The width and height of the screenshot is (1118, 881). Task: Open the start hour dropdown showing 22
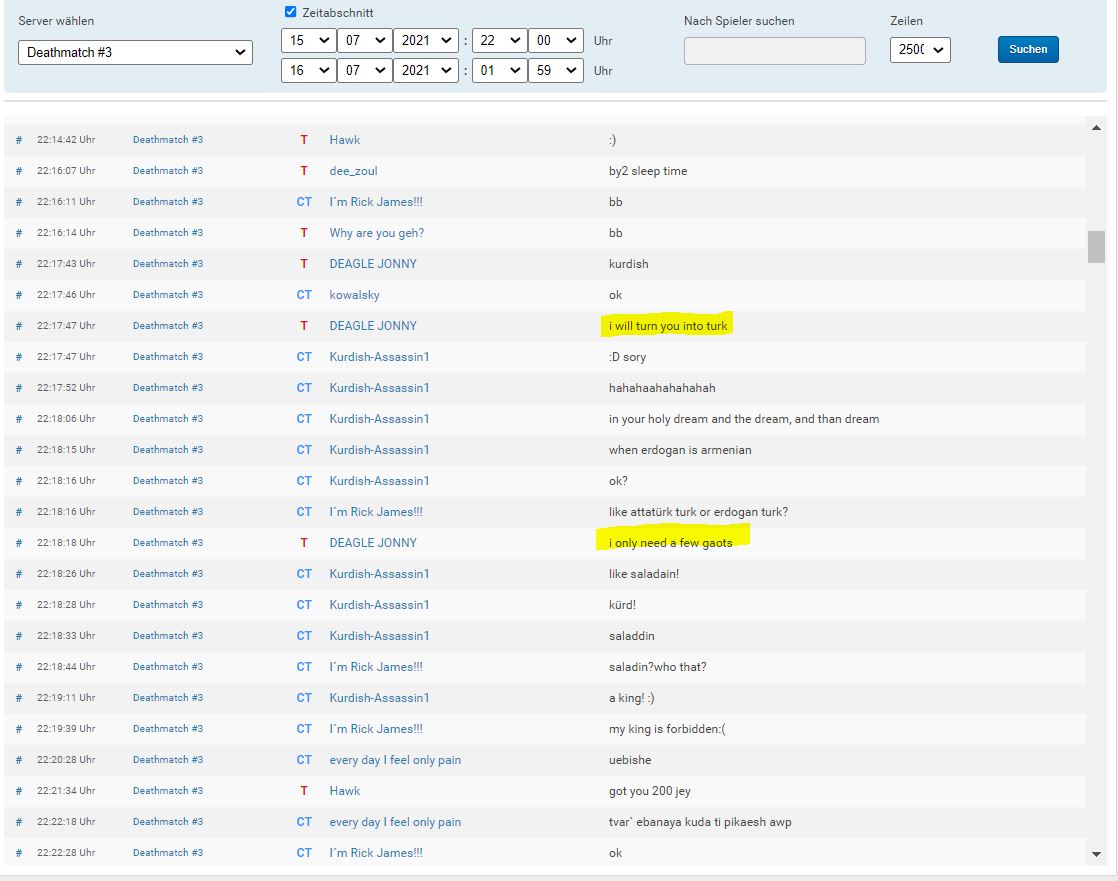pyautogui.click(x=500, y=41)
